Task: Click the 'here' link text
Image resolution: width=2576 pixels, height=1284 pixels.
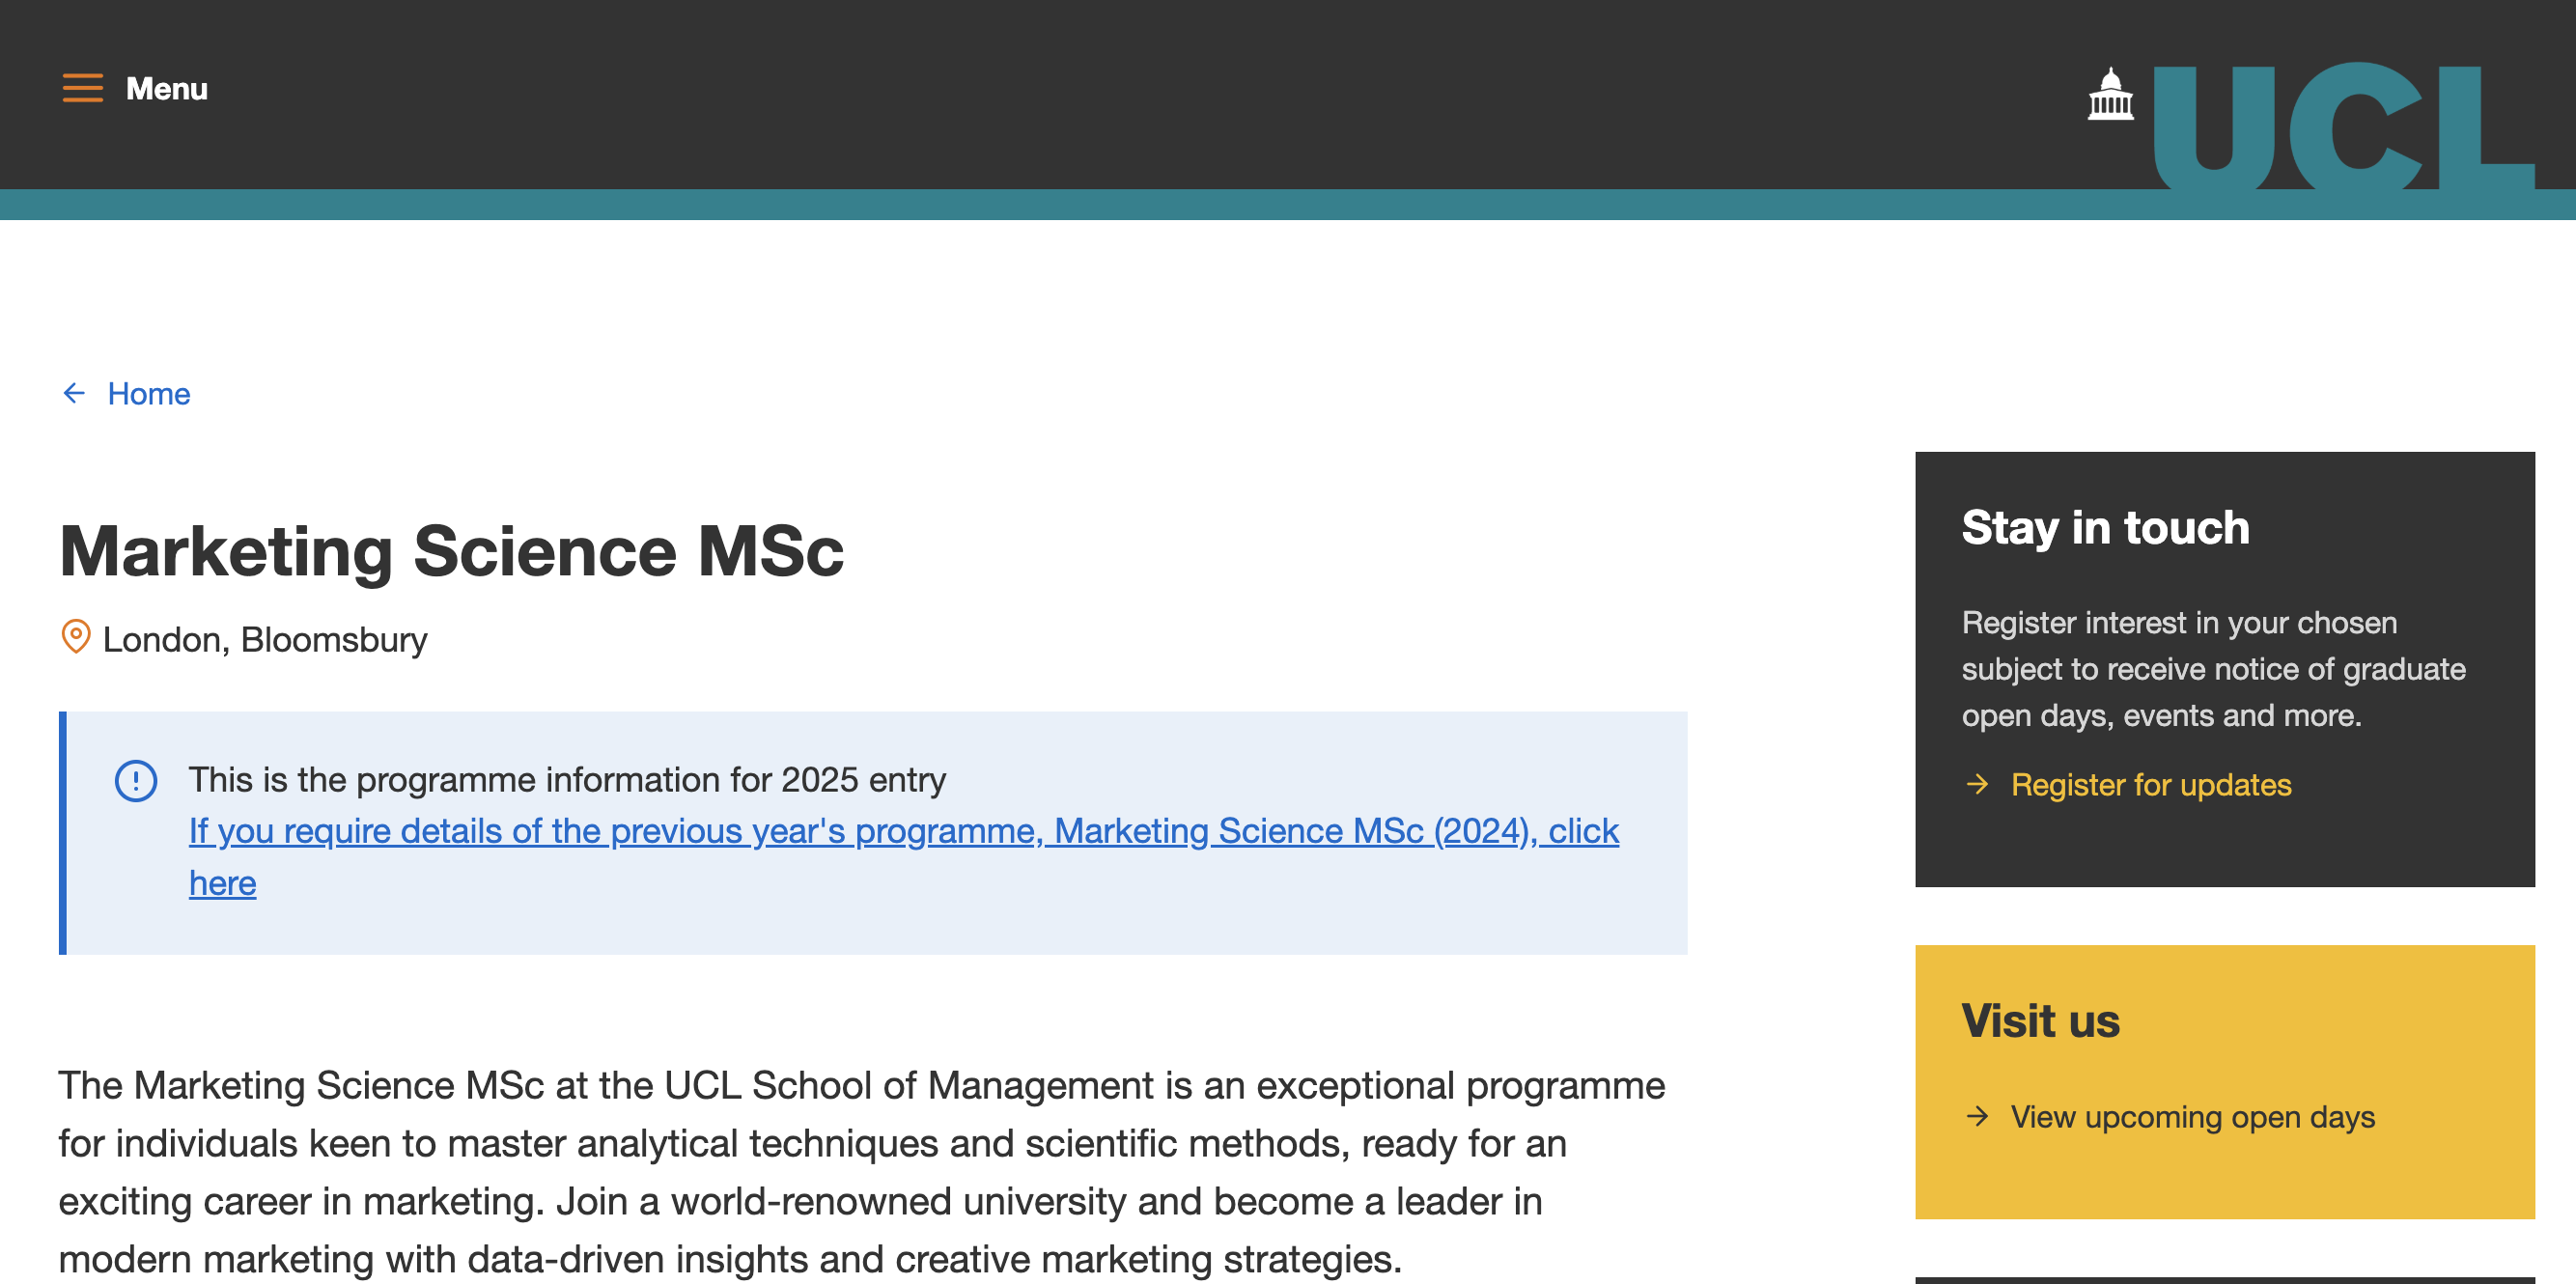Action: point(223,883)
